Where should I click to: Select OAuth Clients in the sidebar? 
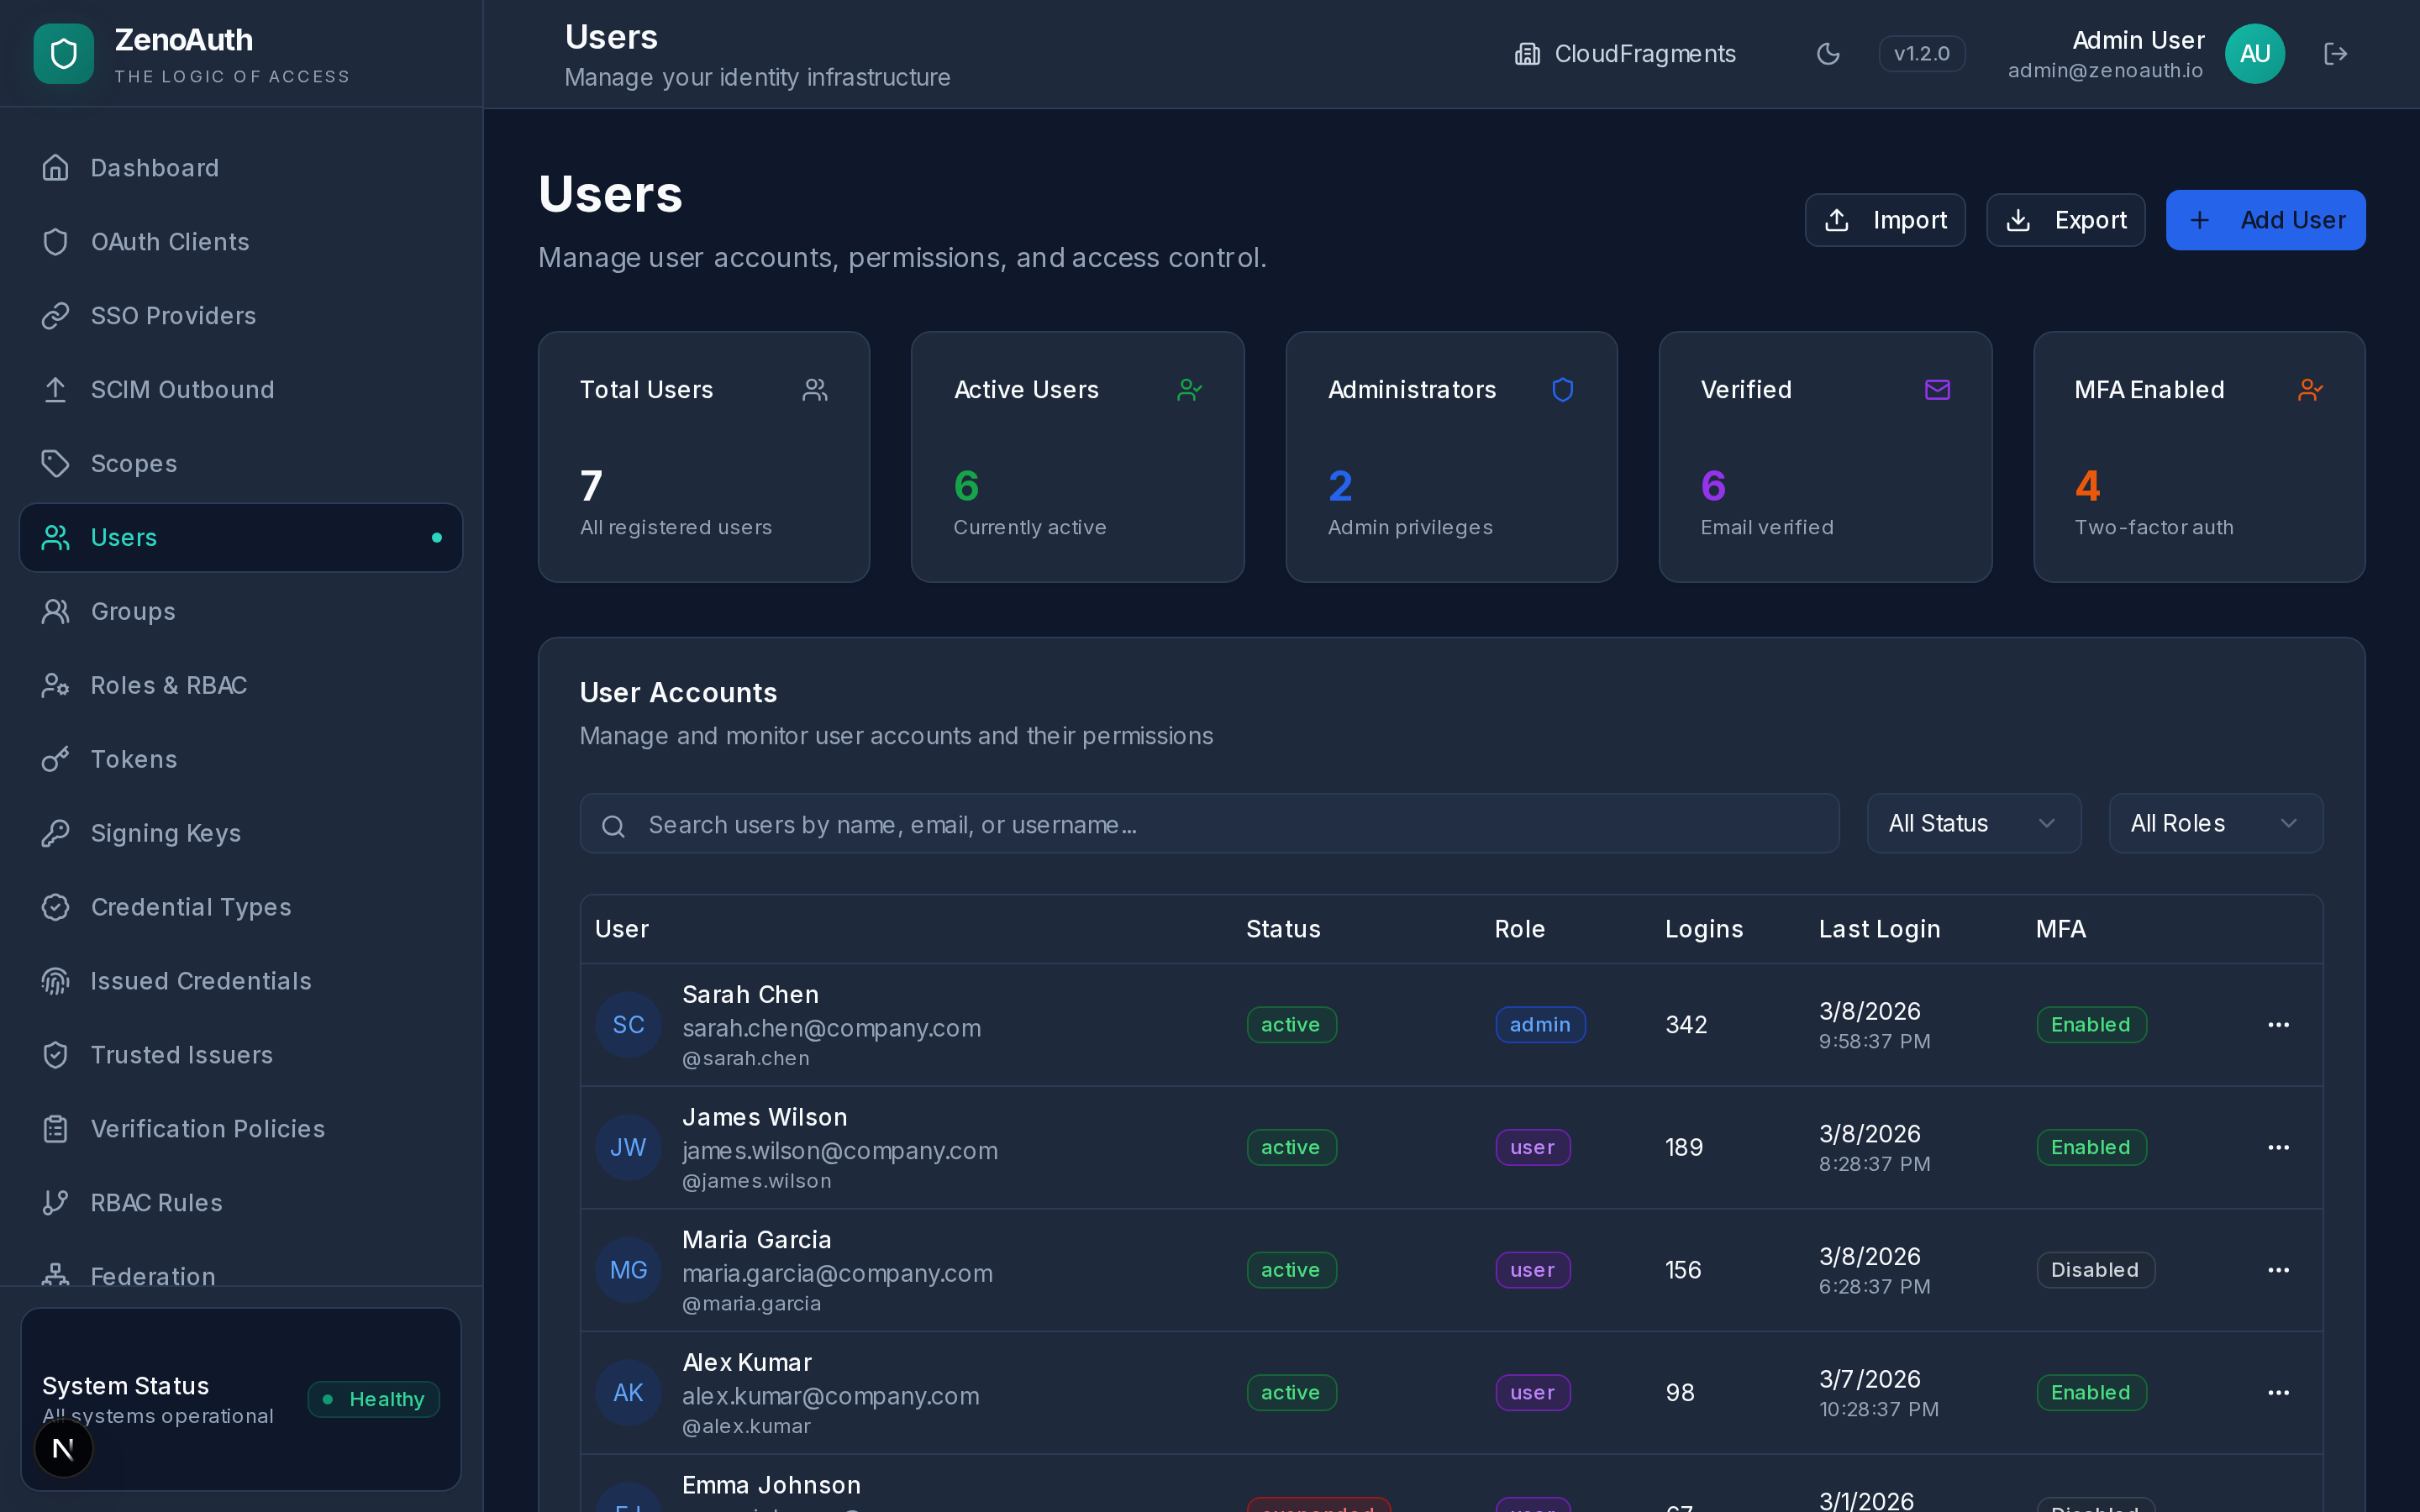tap(170, 241)
